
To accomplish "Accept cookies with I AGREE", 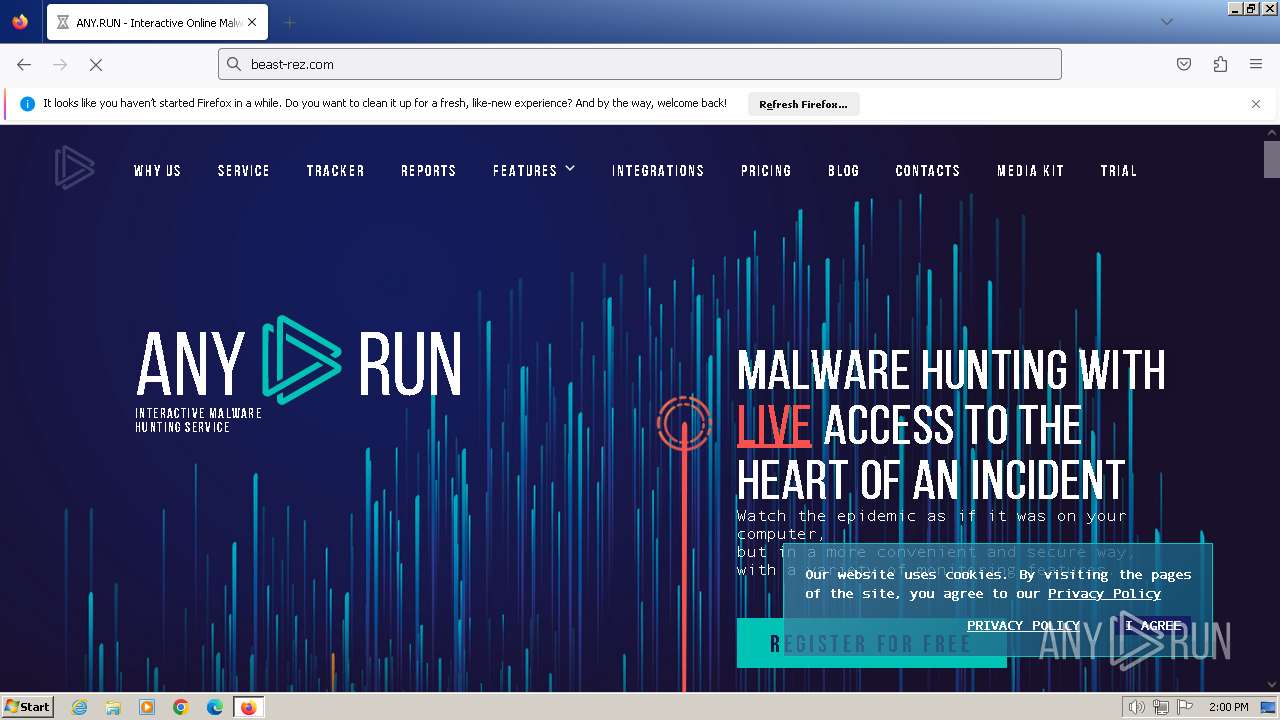I will click(x=1153, y=625).
